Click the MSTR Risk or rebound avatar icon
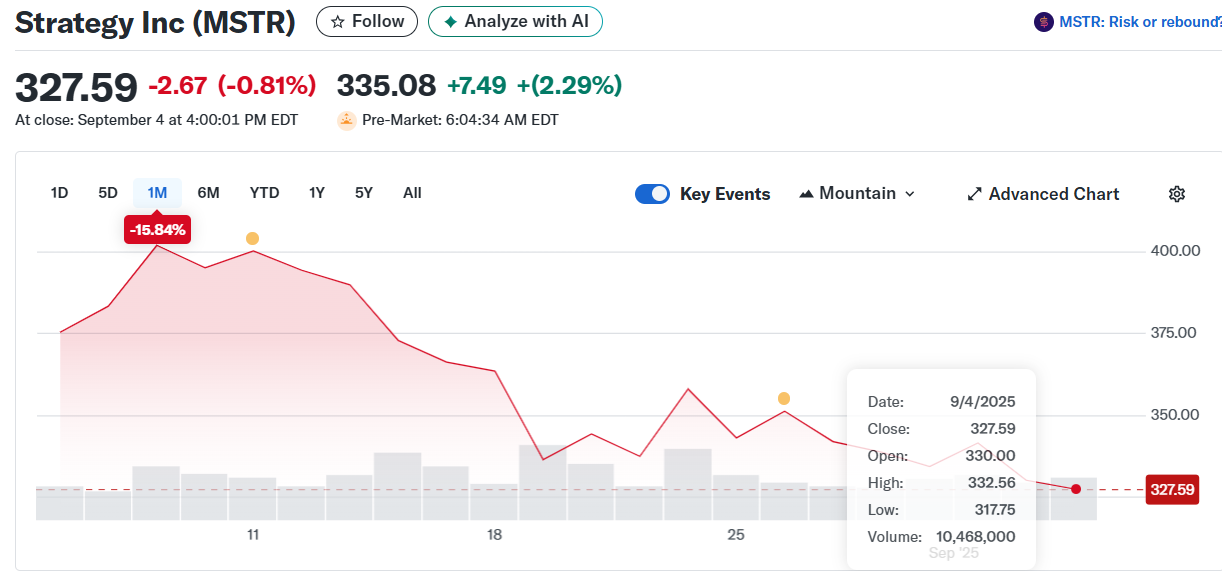1222x571 pixels. (x=1044, y=22)
